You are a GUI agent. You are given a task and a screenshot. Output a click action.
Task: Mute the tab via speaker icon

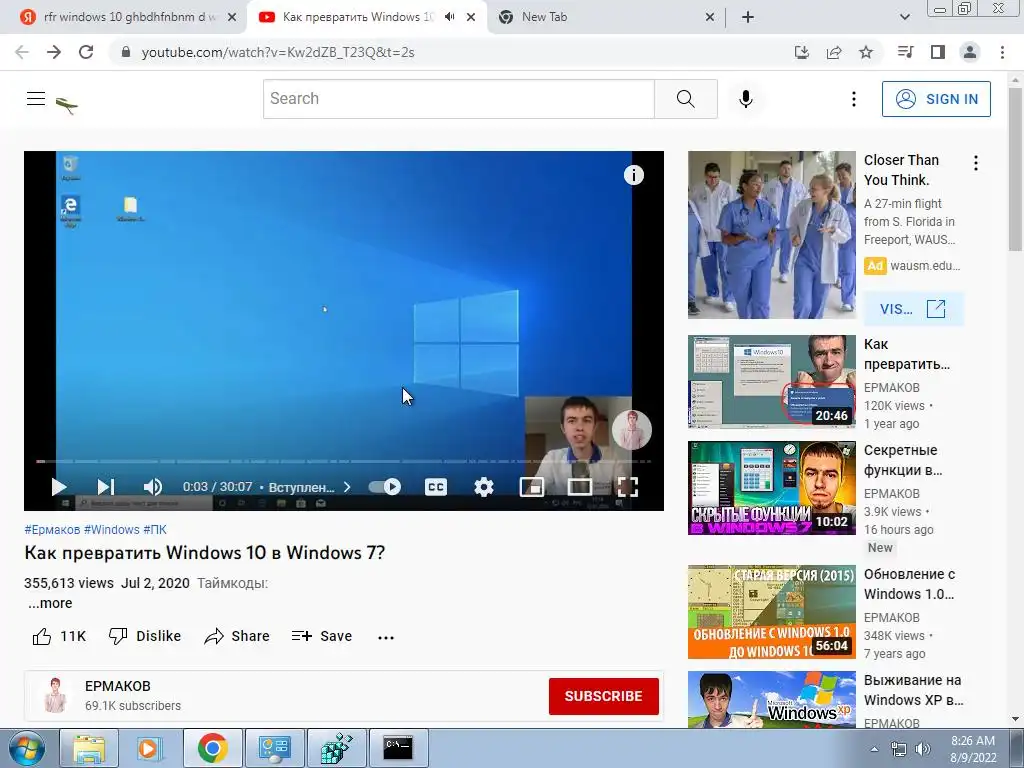click(x=449, y=17)
